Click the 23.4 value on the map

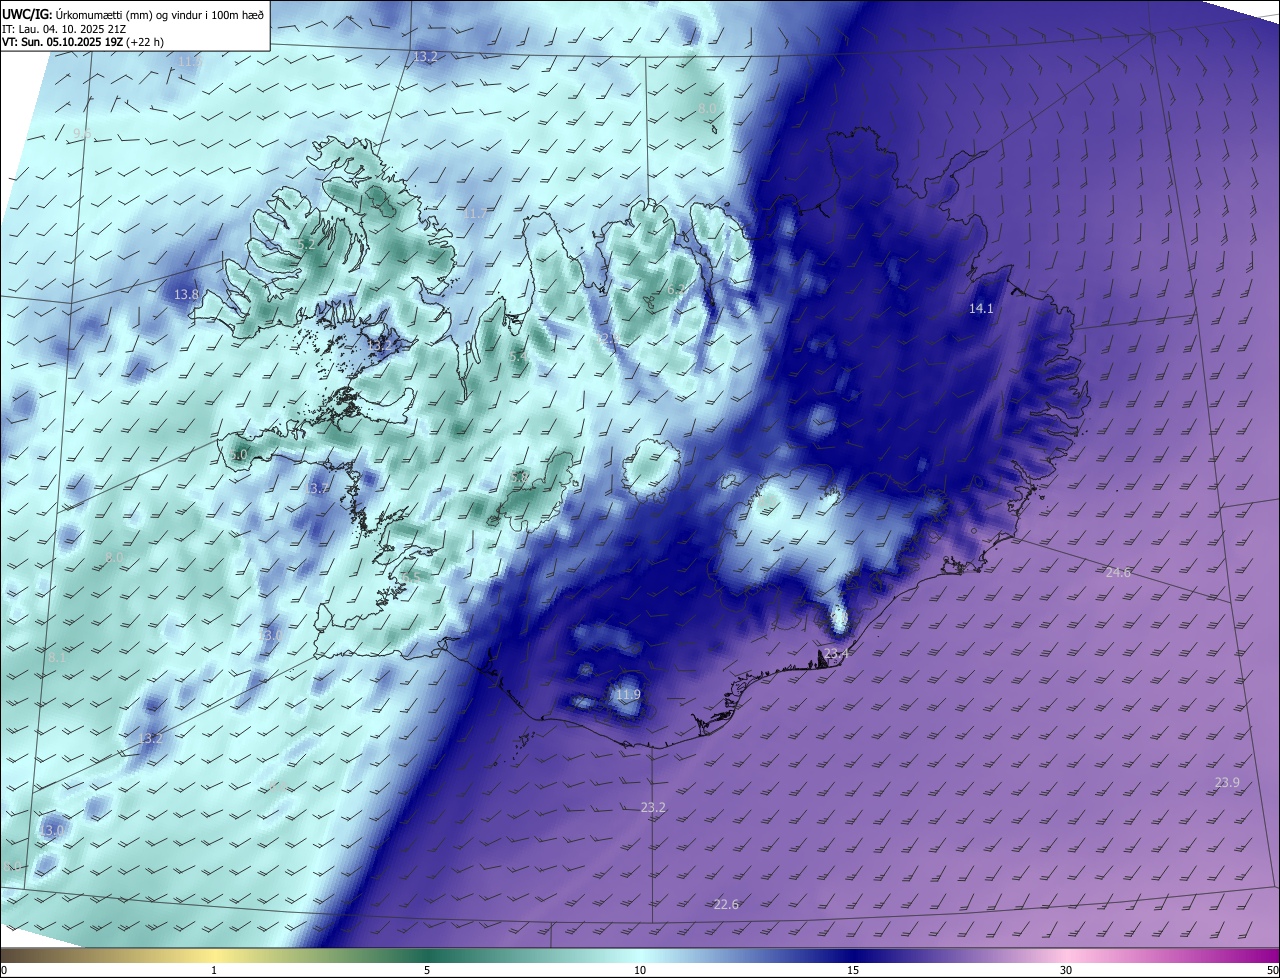click(836, 654)
